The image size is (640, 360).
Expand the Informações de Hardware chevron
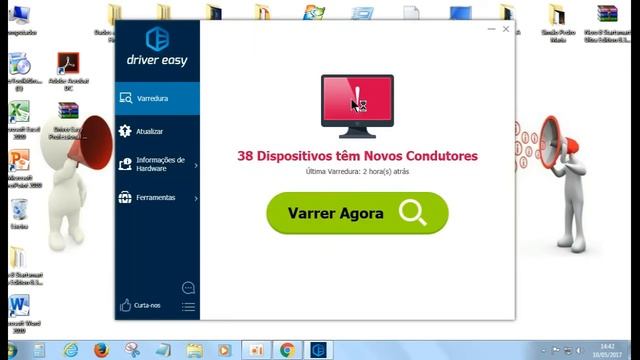(196, 165)
